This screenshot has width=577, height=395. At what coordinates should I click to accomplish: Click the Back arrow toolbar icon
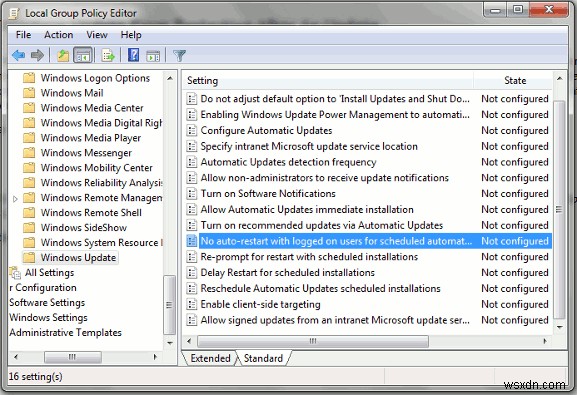(18, 56)
